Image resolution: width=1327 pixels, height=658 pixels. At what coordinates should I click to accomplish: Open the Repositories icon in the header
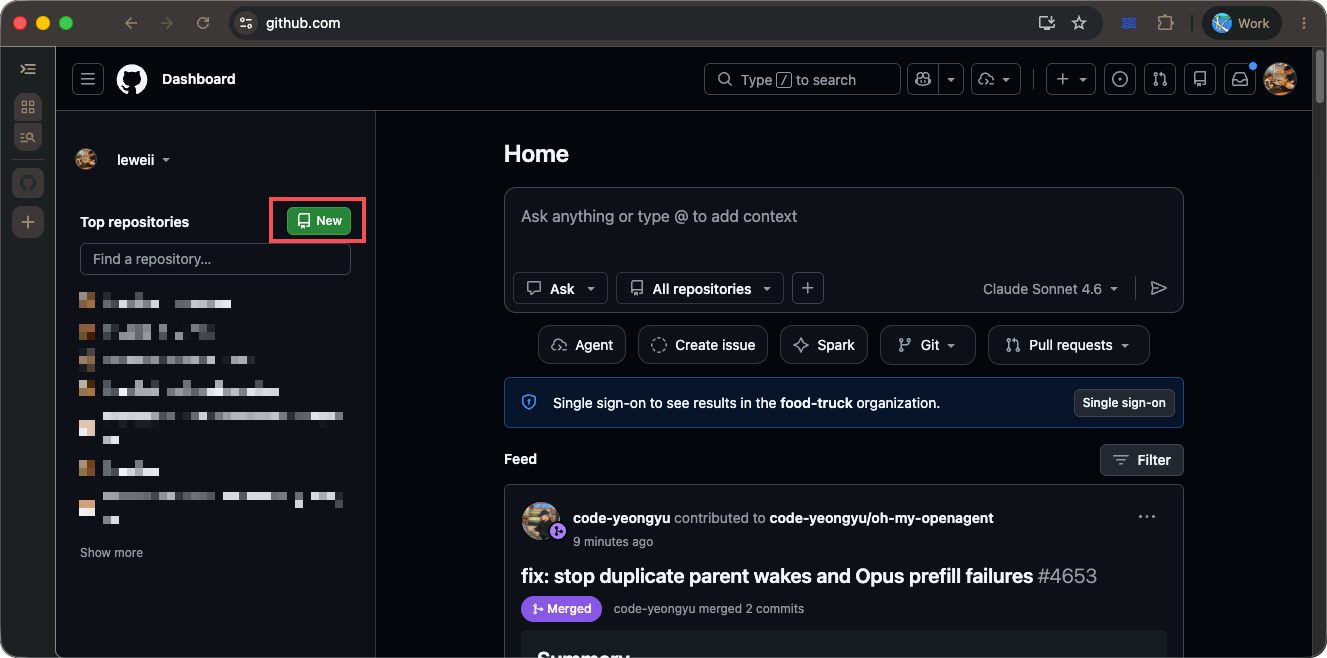(x=1200, y=79)
